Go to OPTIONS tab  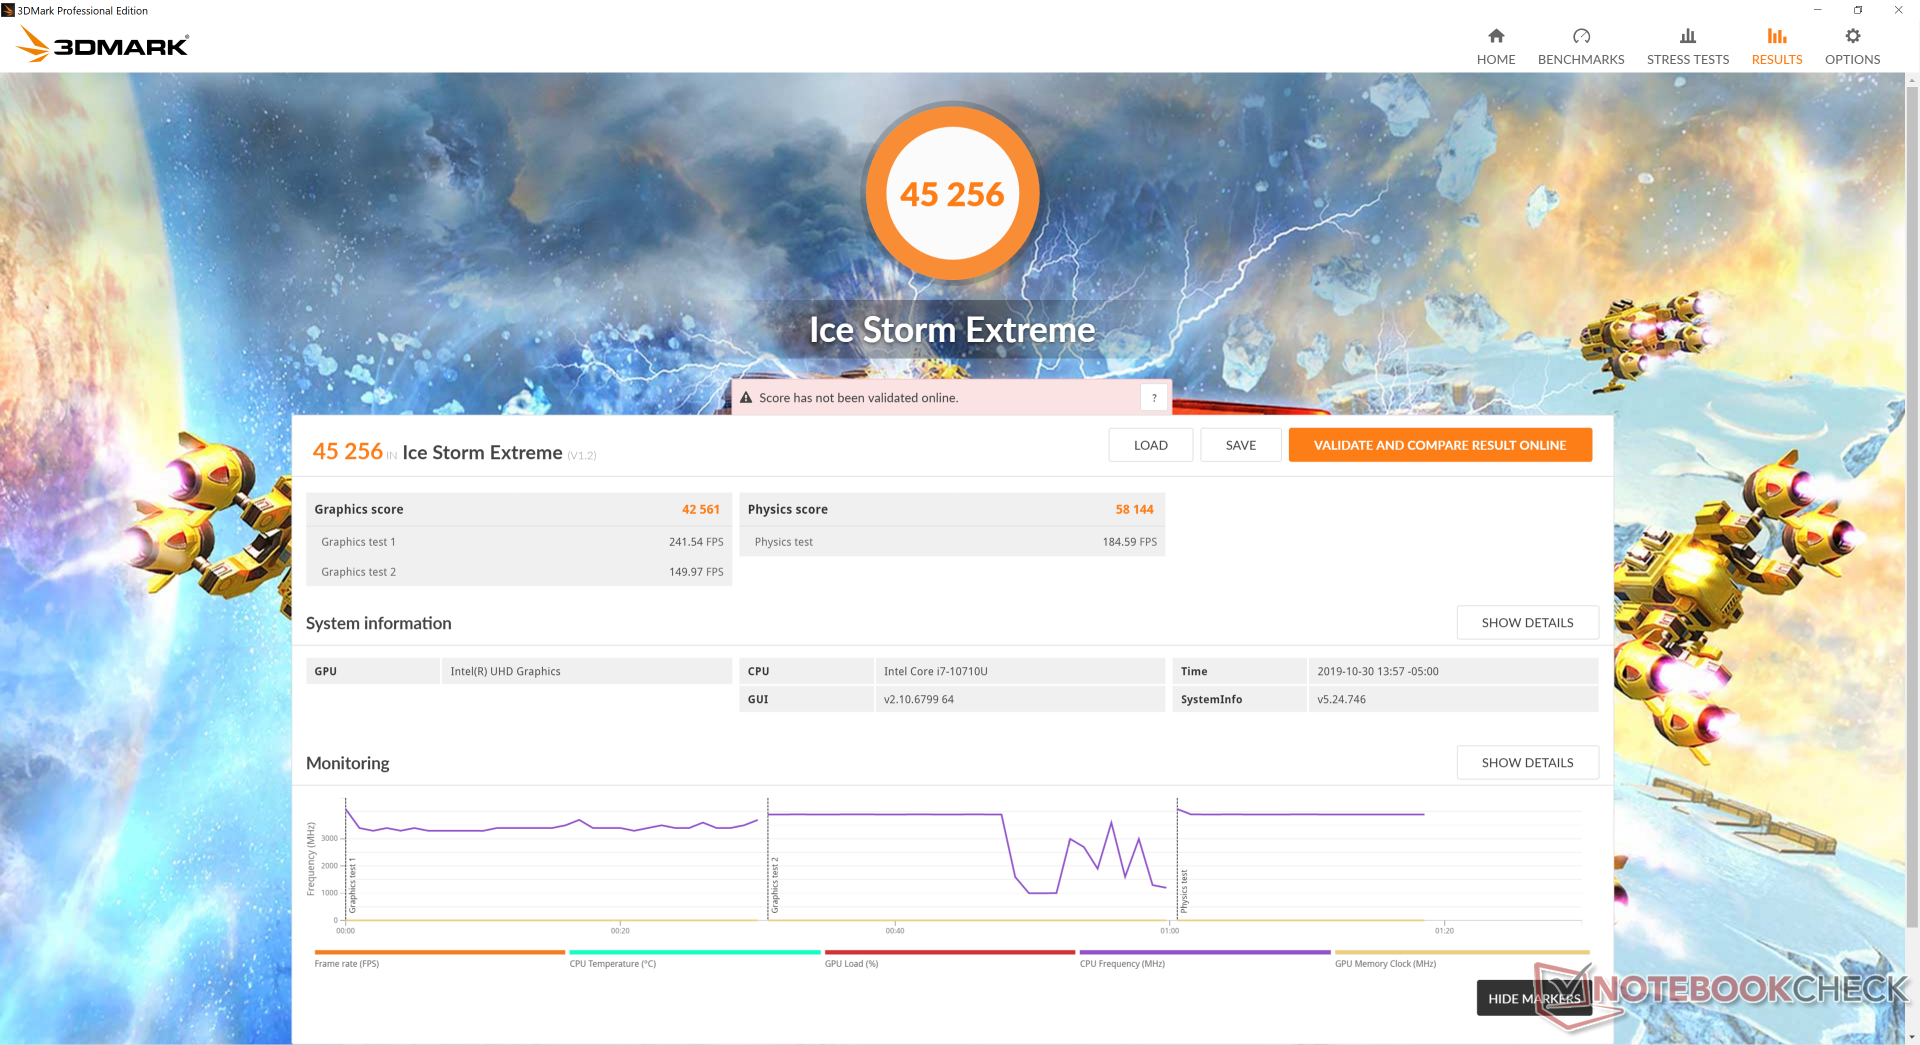[x=1853, y=47]
